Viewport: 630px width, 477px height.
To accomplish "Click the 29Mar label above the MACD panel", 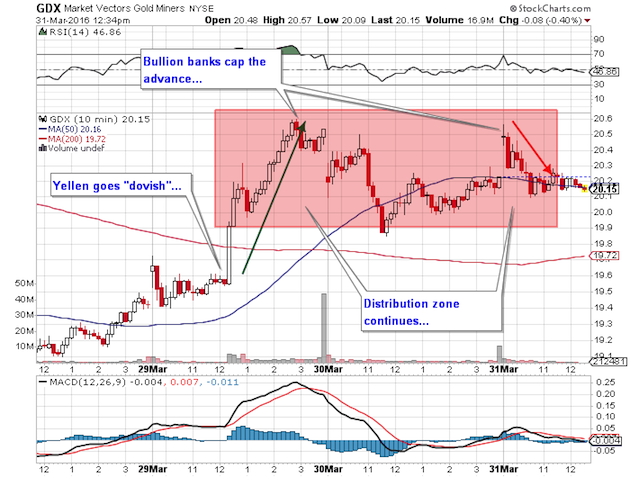I will click(152, 369).
